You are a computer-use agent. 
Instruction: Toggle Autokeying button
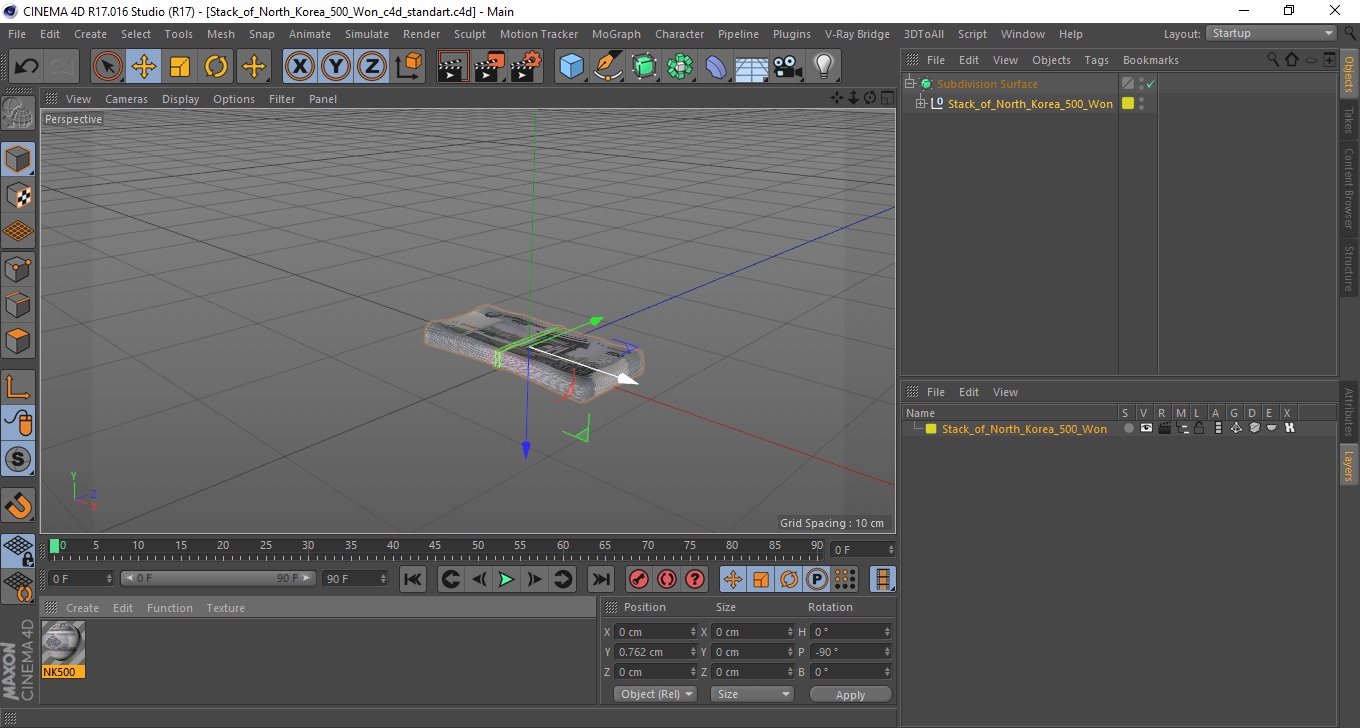[x=666, y=579]
